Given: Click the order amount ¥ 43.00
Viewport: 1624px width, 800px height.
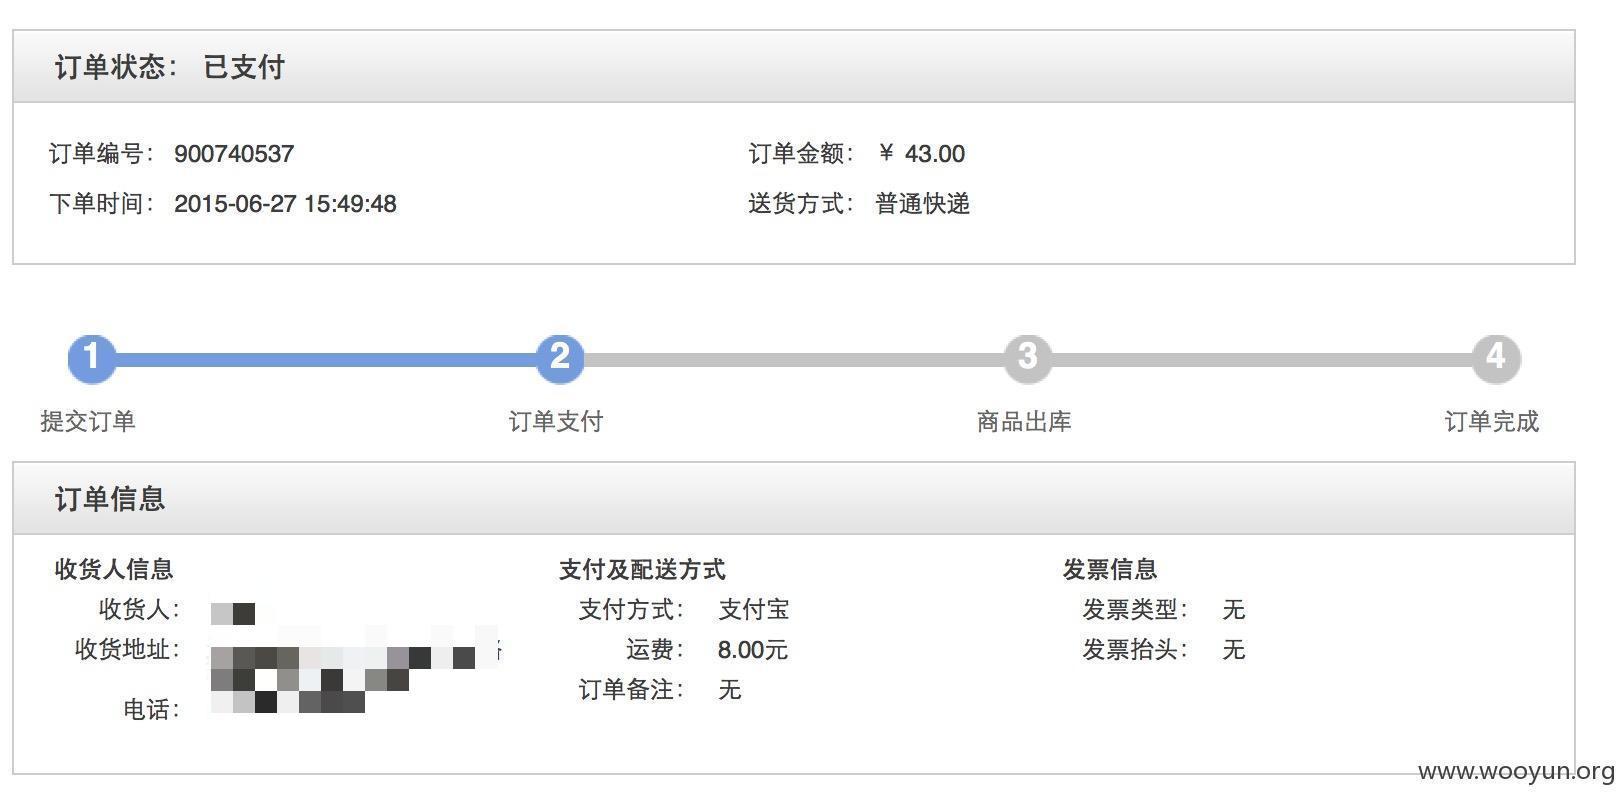Looking at the screenshot, I should [921, 154].
